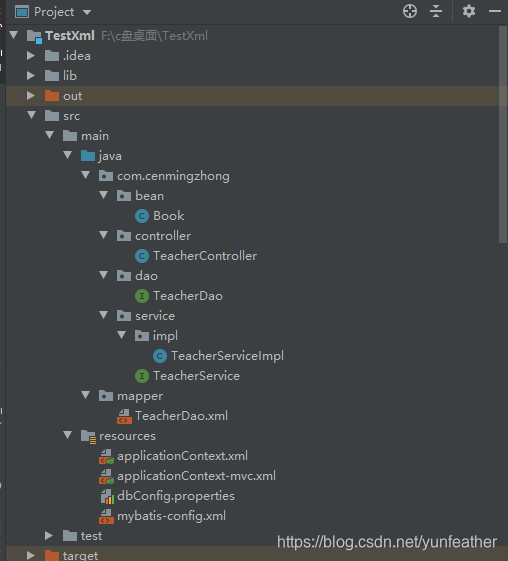This screenshot has height=561, width=508.
Task: Select the controller package label
Action: pyautogui.click(x=163, y=236)
